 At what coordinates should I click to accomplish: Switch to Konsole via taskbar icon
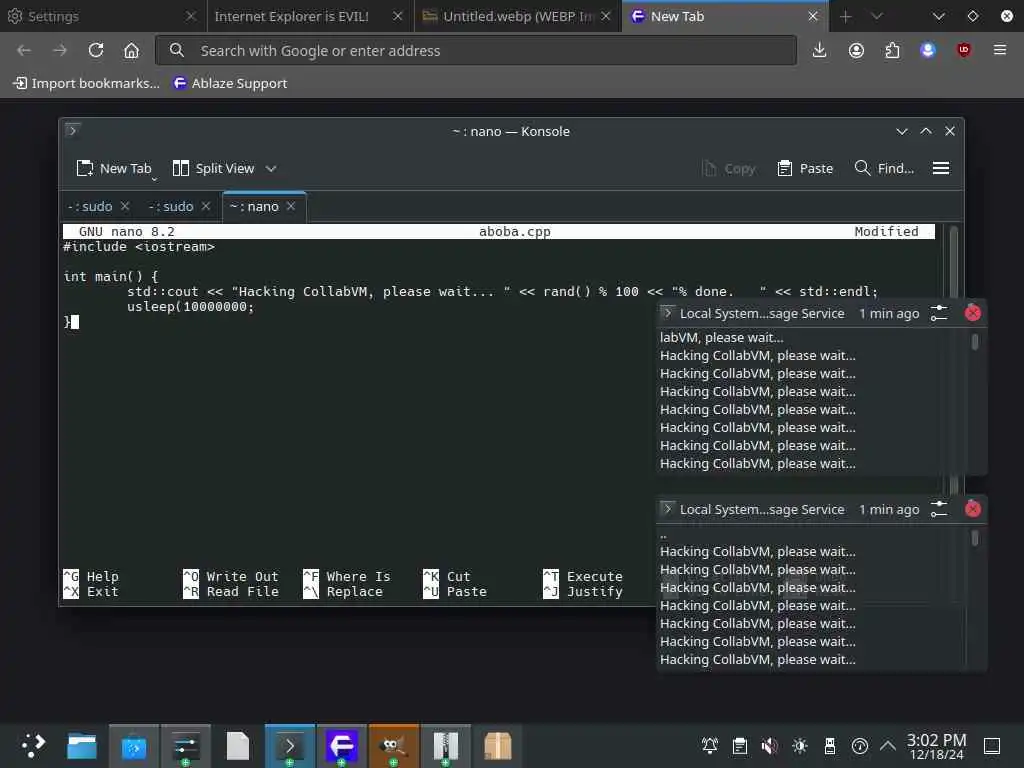coord(290,746)
